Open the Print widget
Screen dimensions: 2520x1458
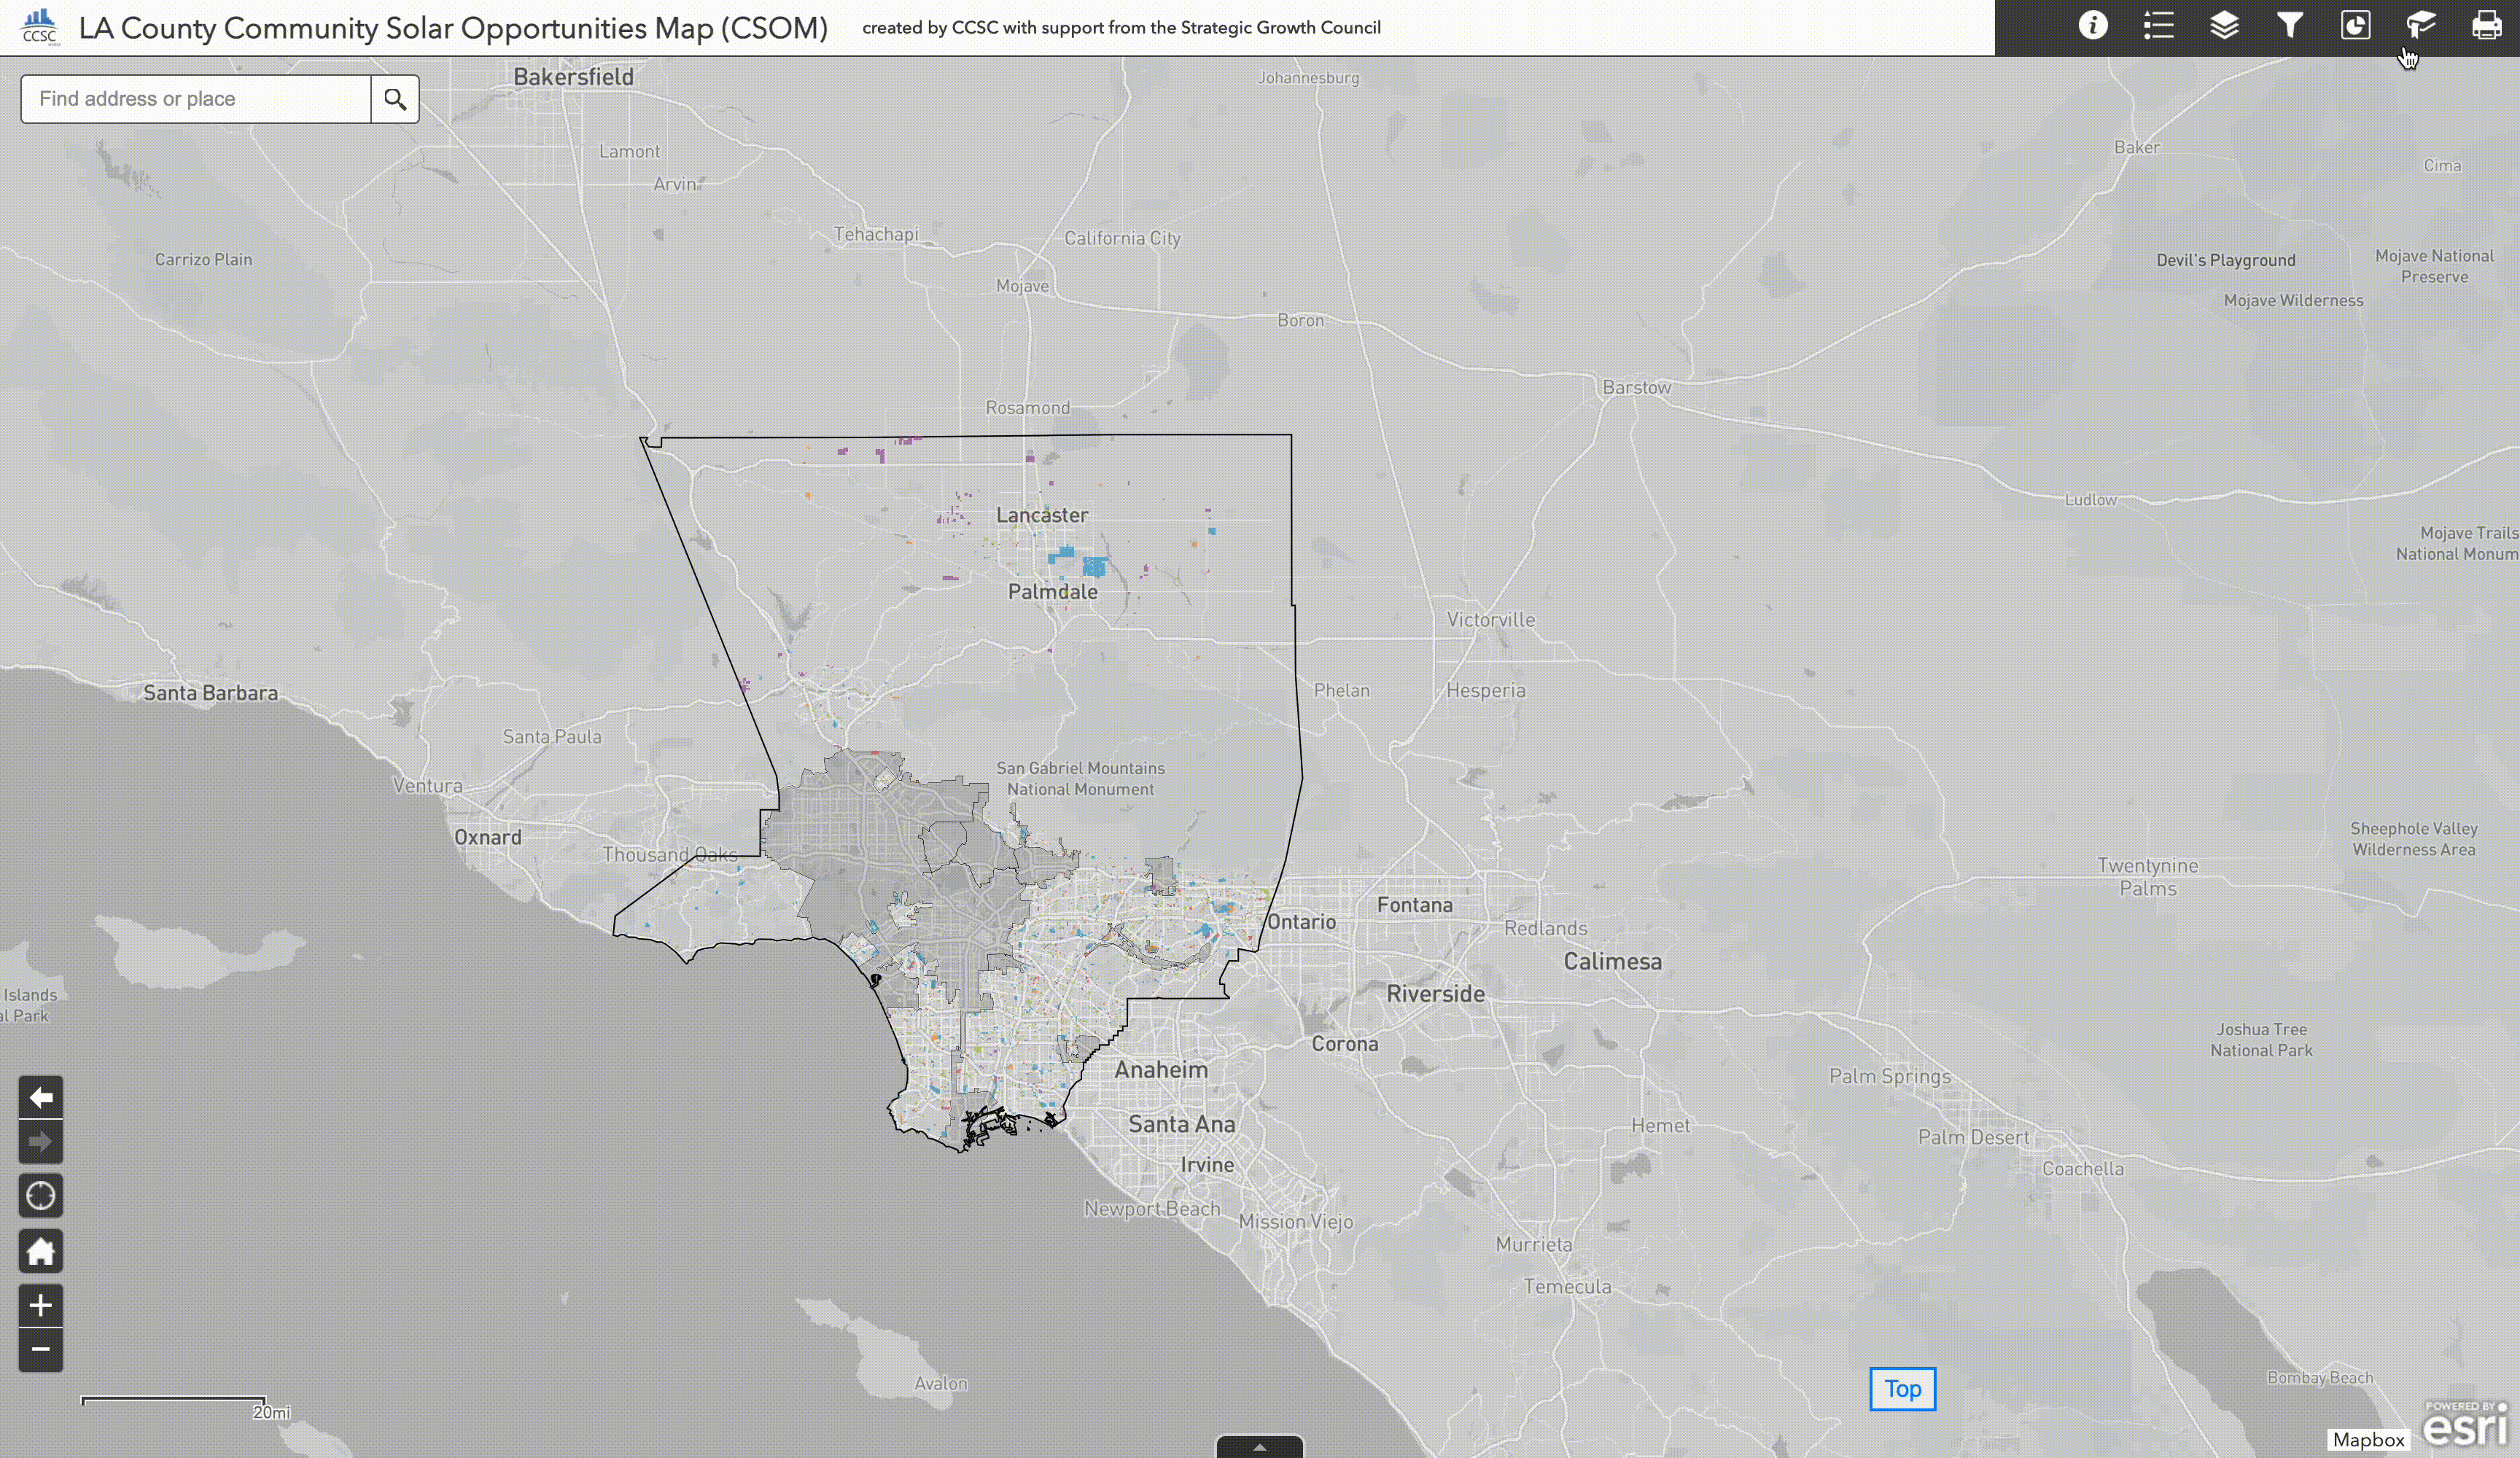click(2486, 26)
